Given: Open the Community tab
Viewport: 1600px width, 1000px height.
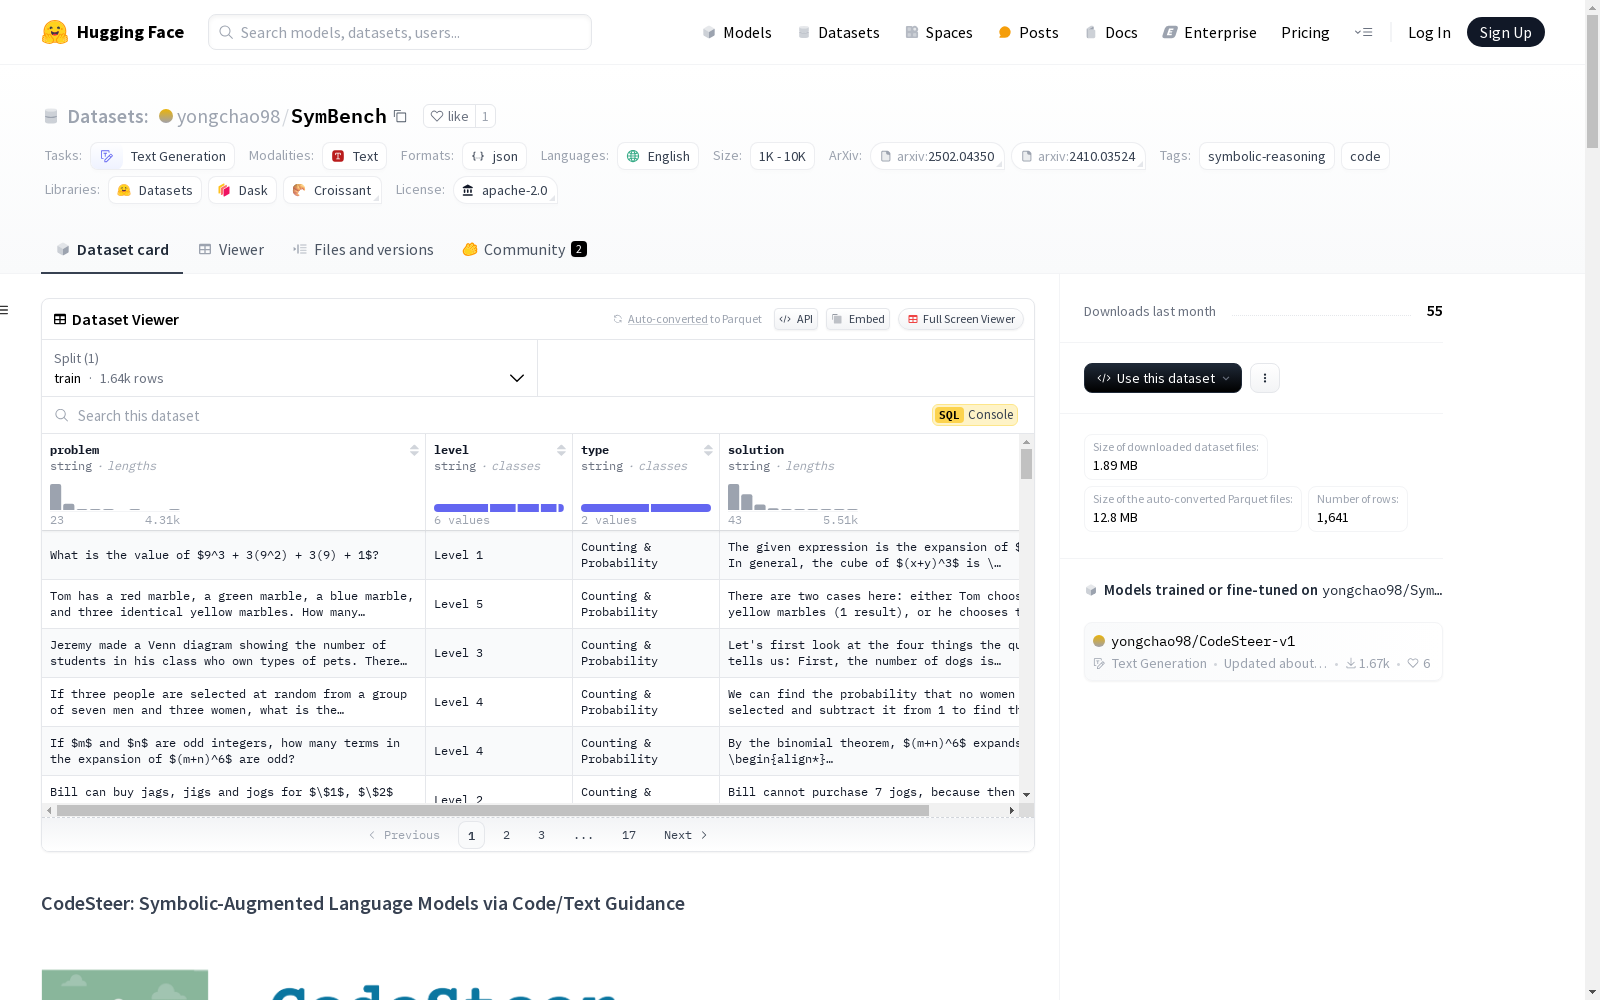Looking at the screenshot, I should (524, 250).
